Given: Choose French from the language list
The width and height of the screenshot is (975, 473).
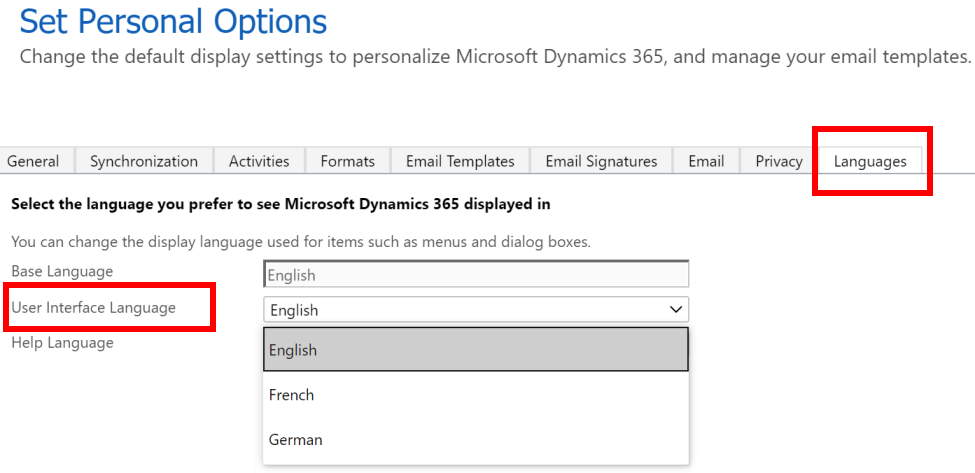Looking at the screenshot, I should point(476,395).
